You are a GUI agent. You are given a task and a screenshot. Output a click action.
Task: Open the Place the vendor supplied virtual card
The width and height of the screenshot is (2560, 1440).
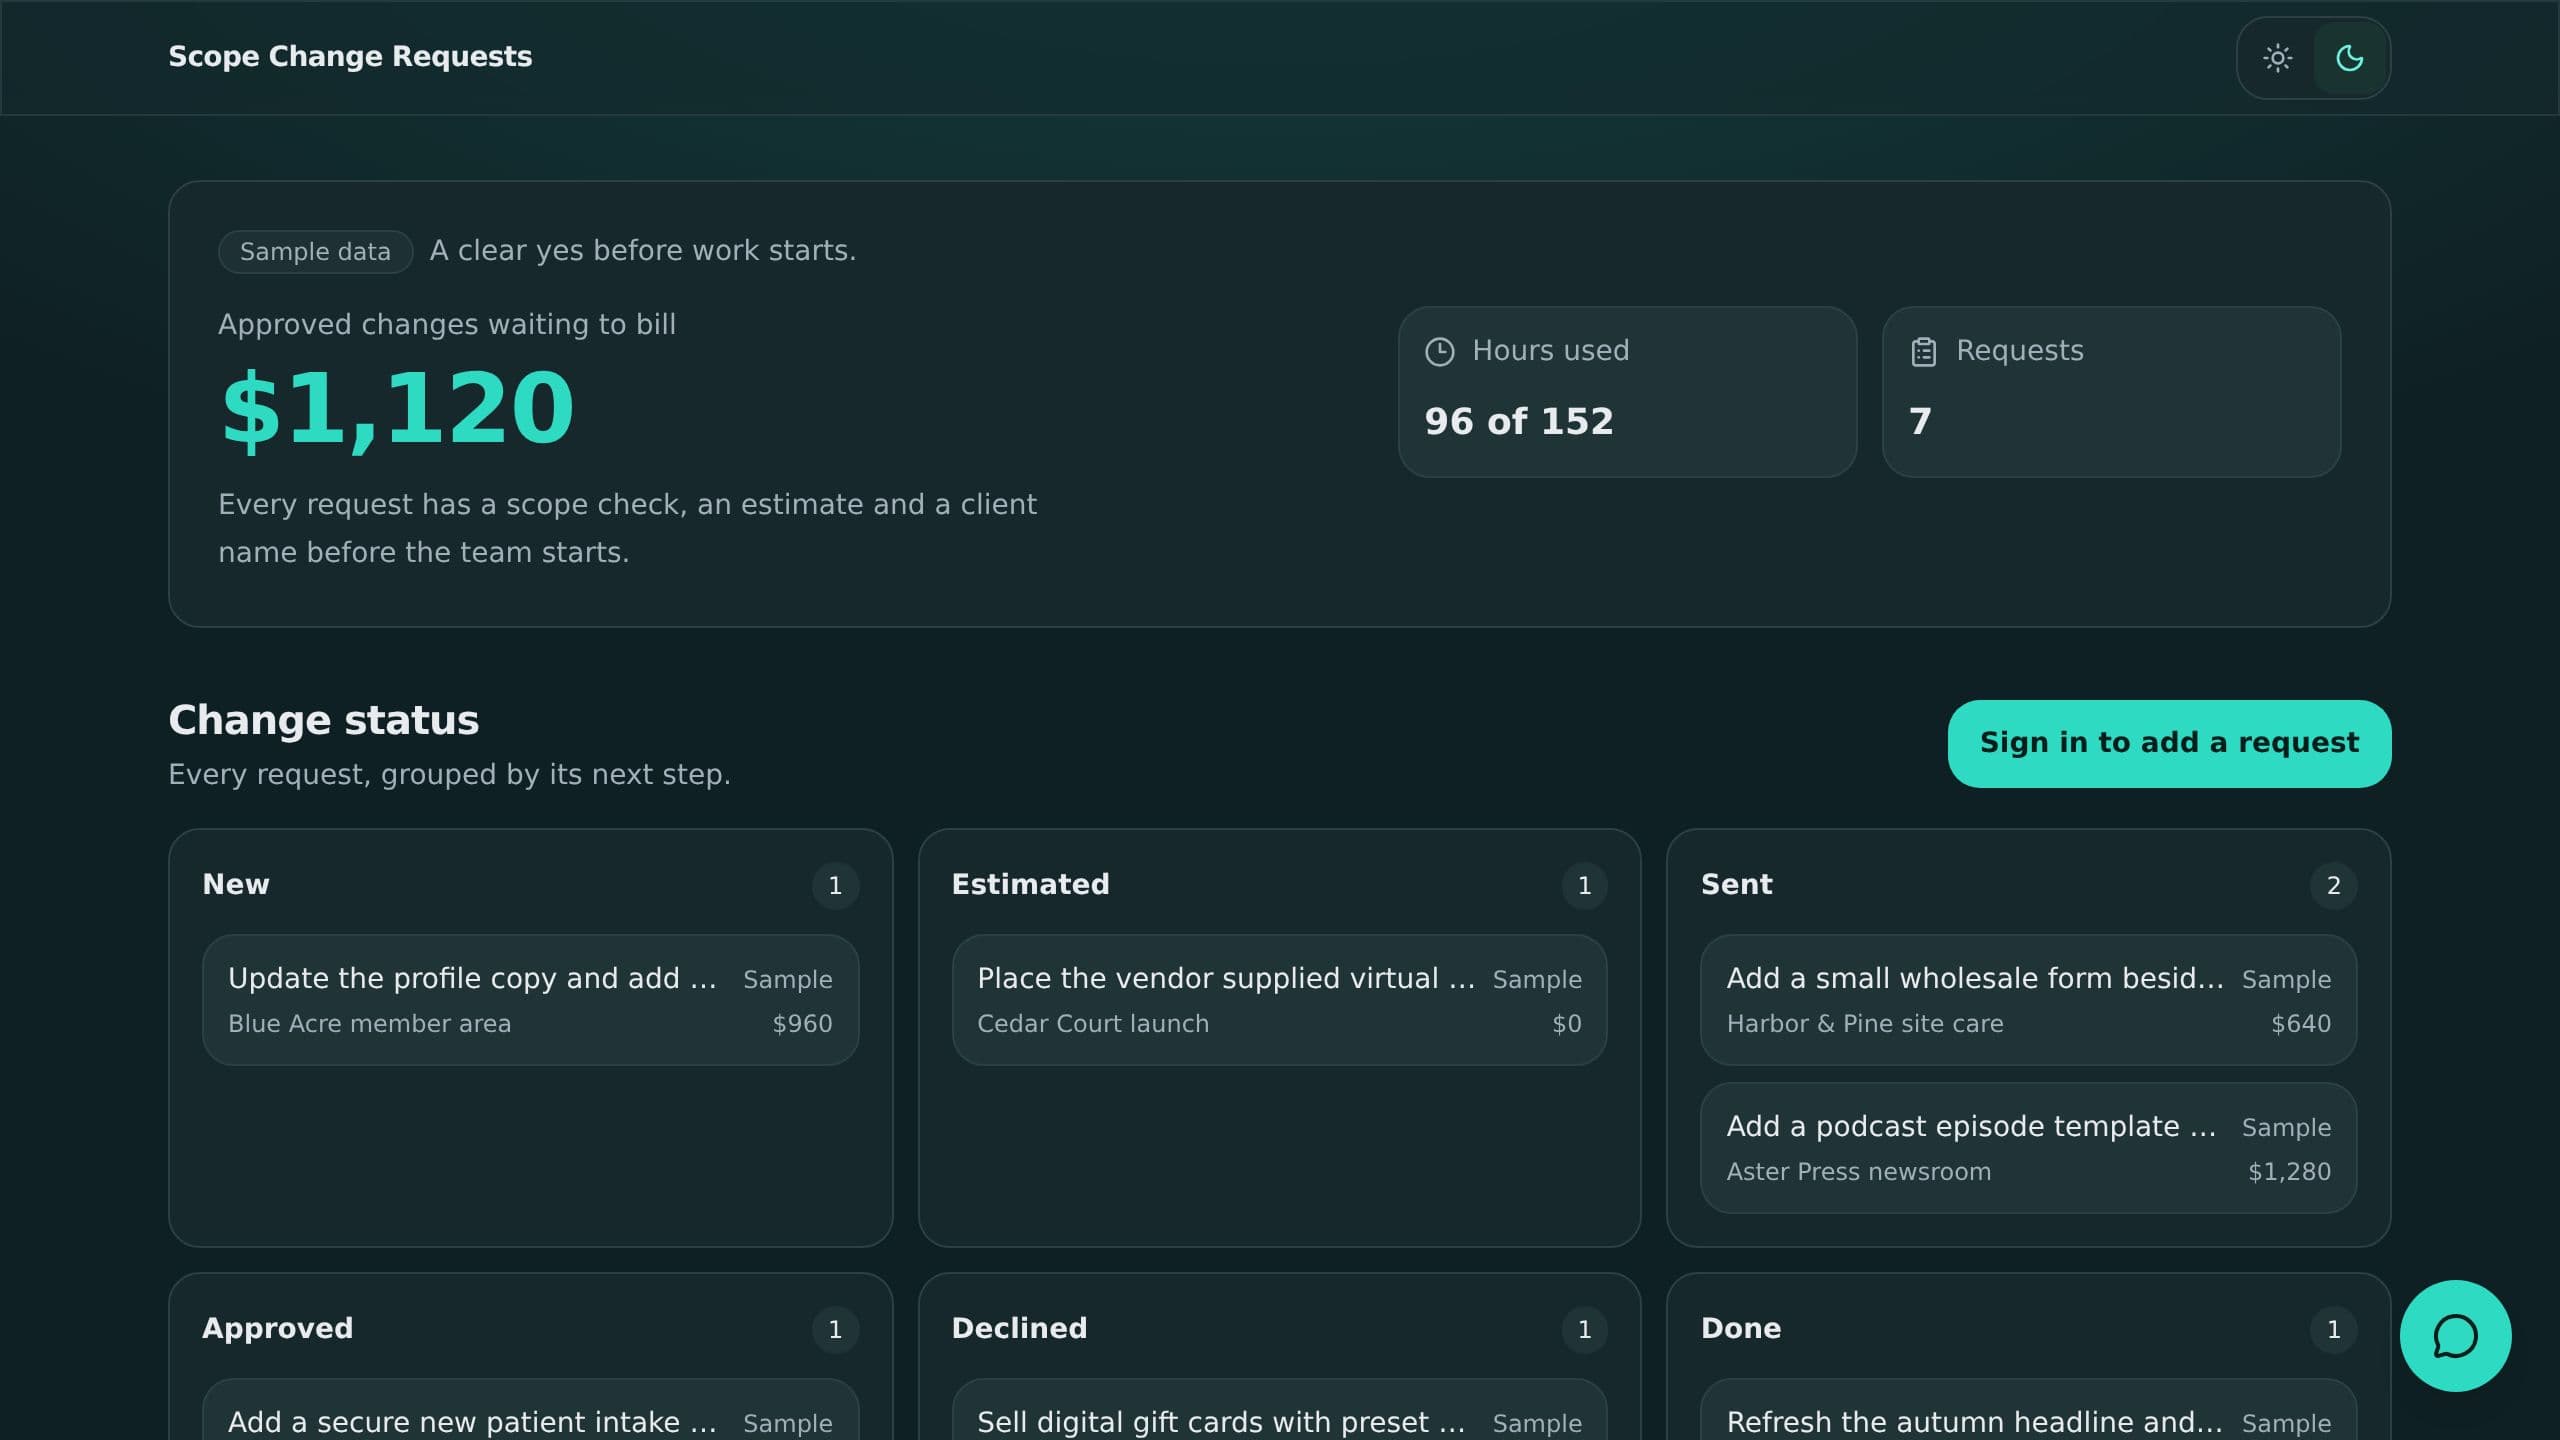[1279, 1000]
